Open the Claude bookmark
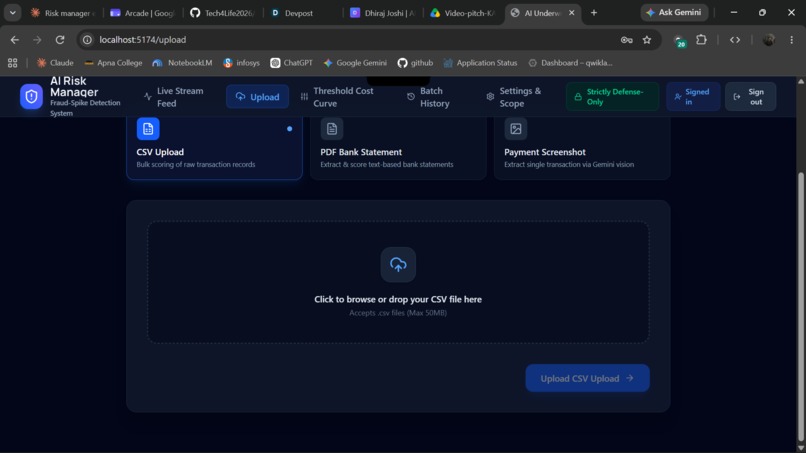Screen dimensions: 806x453 (54, 63)
